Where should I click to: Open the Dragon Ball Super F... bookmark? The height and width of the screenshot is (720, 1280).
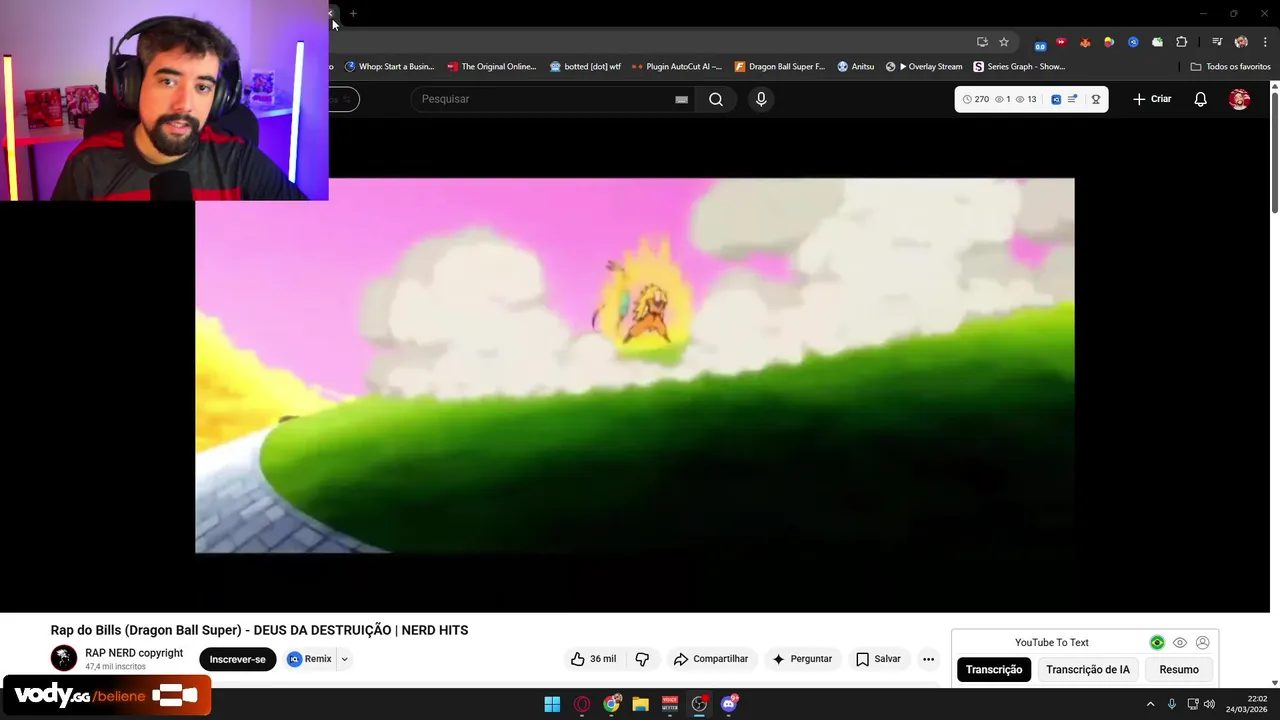click(x=780, y=67)
